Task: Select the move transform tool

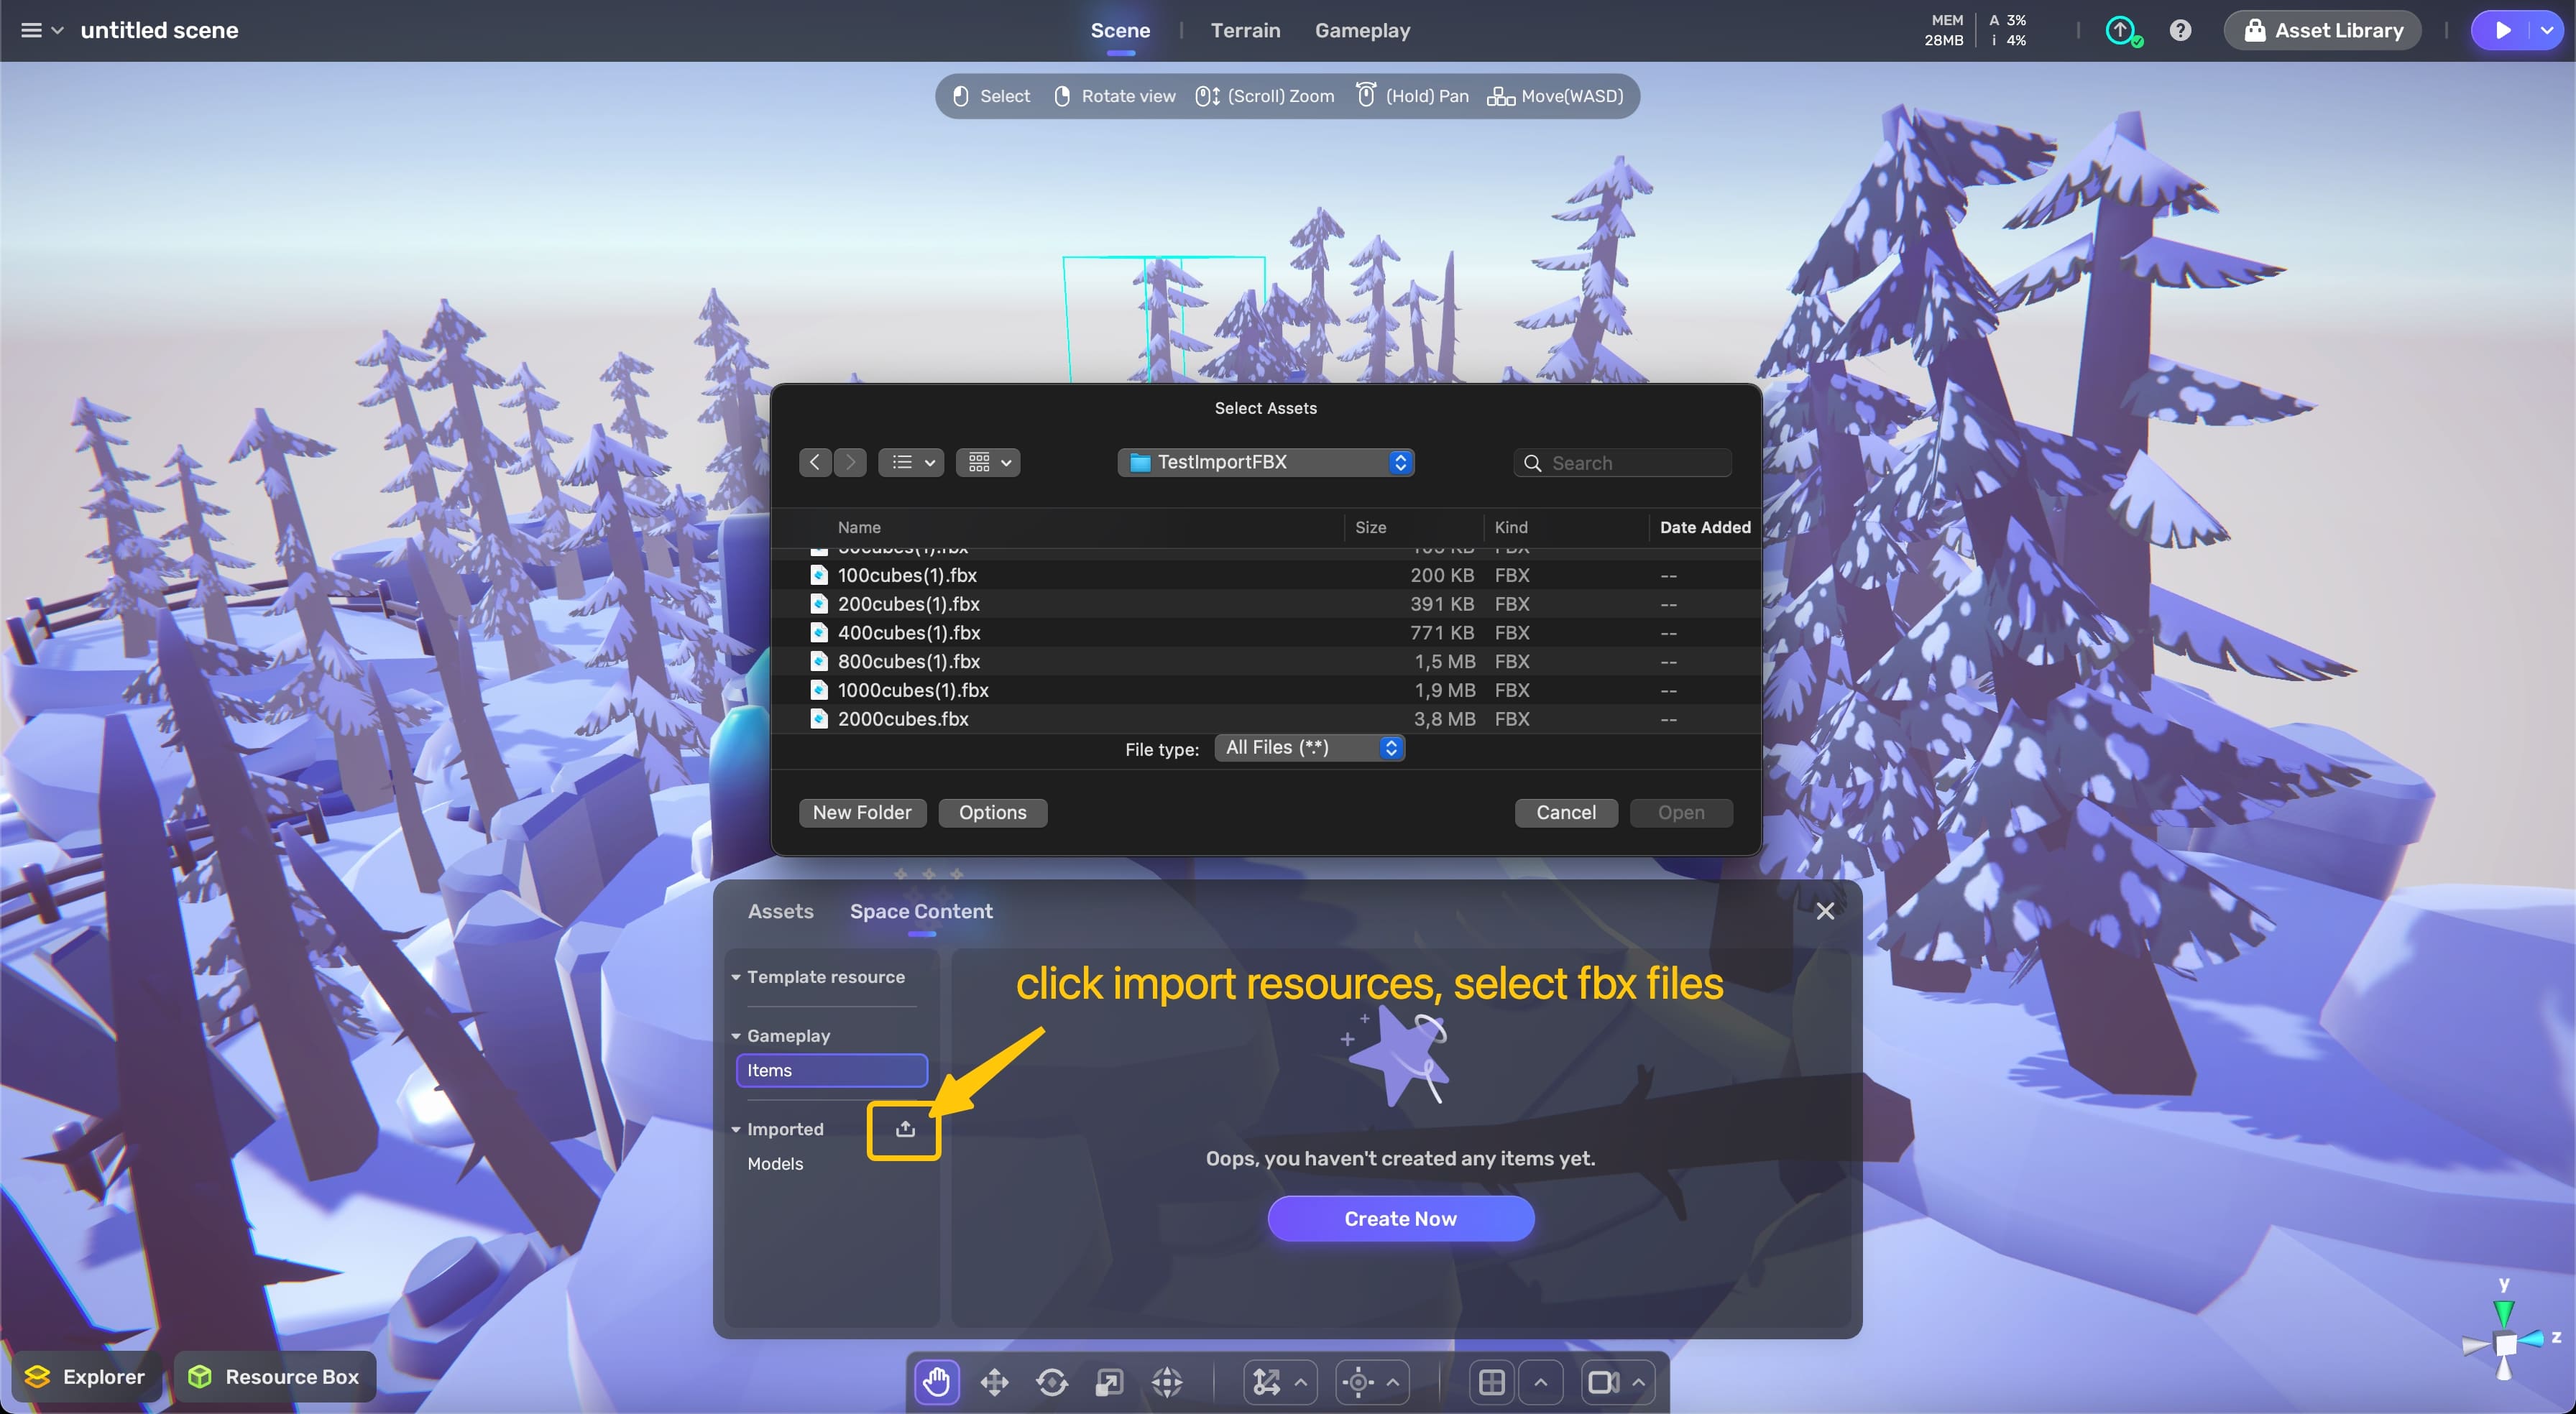Action: [994, 1382]
